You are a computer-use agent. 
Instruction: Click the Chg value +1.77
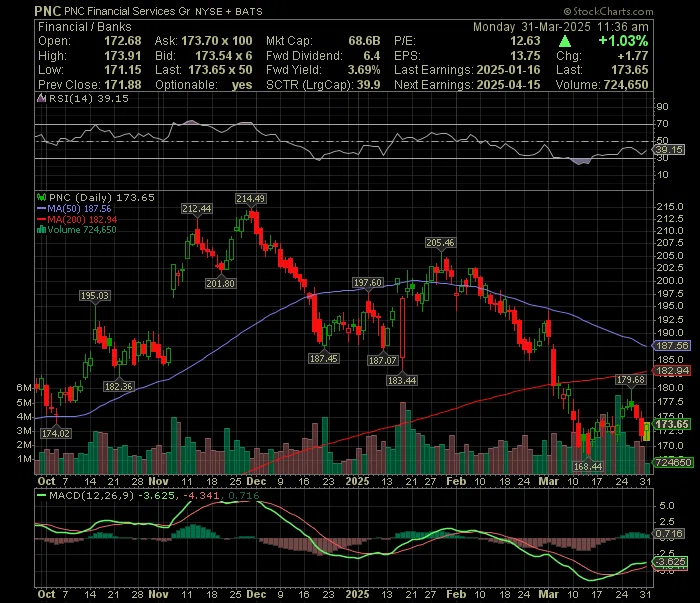click(633, 56)
